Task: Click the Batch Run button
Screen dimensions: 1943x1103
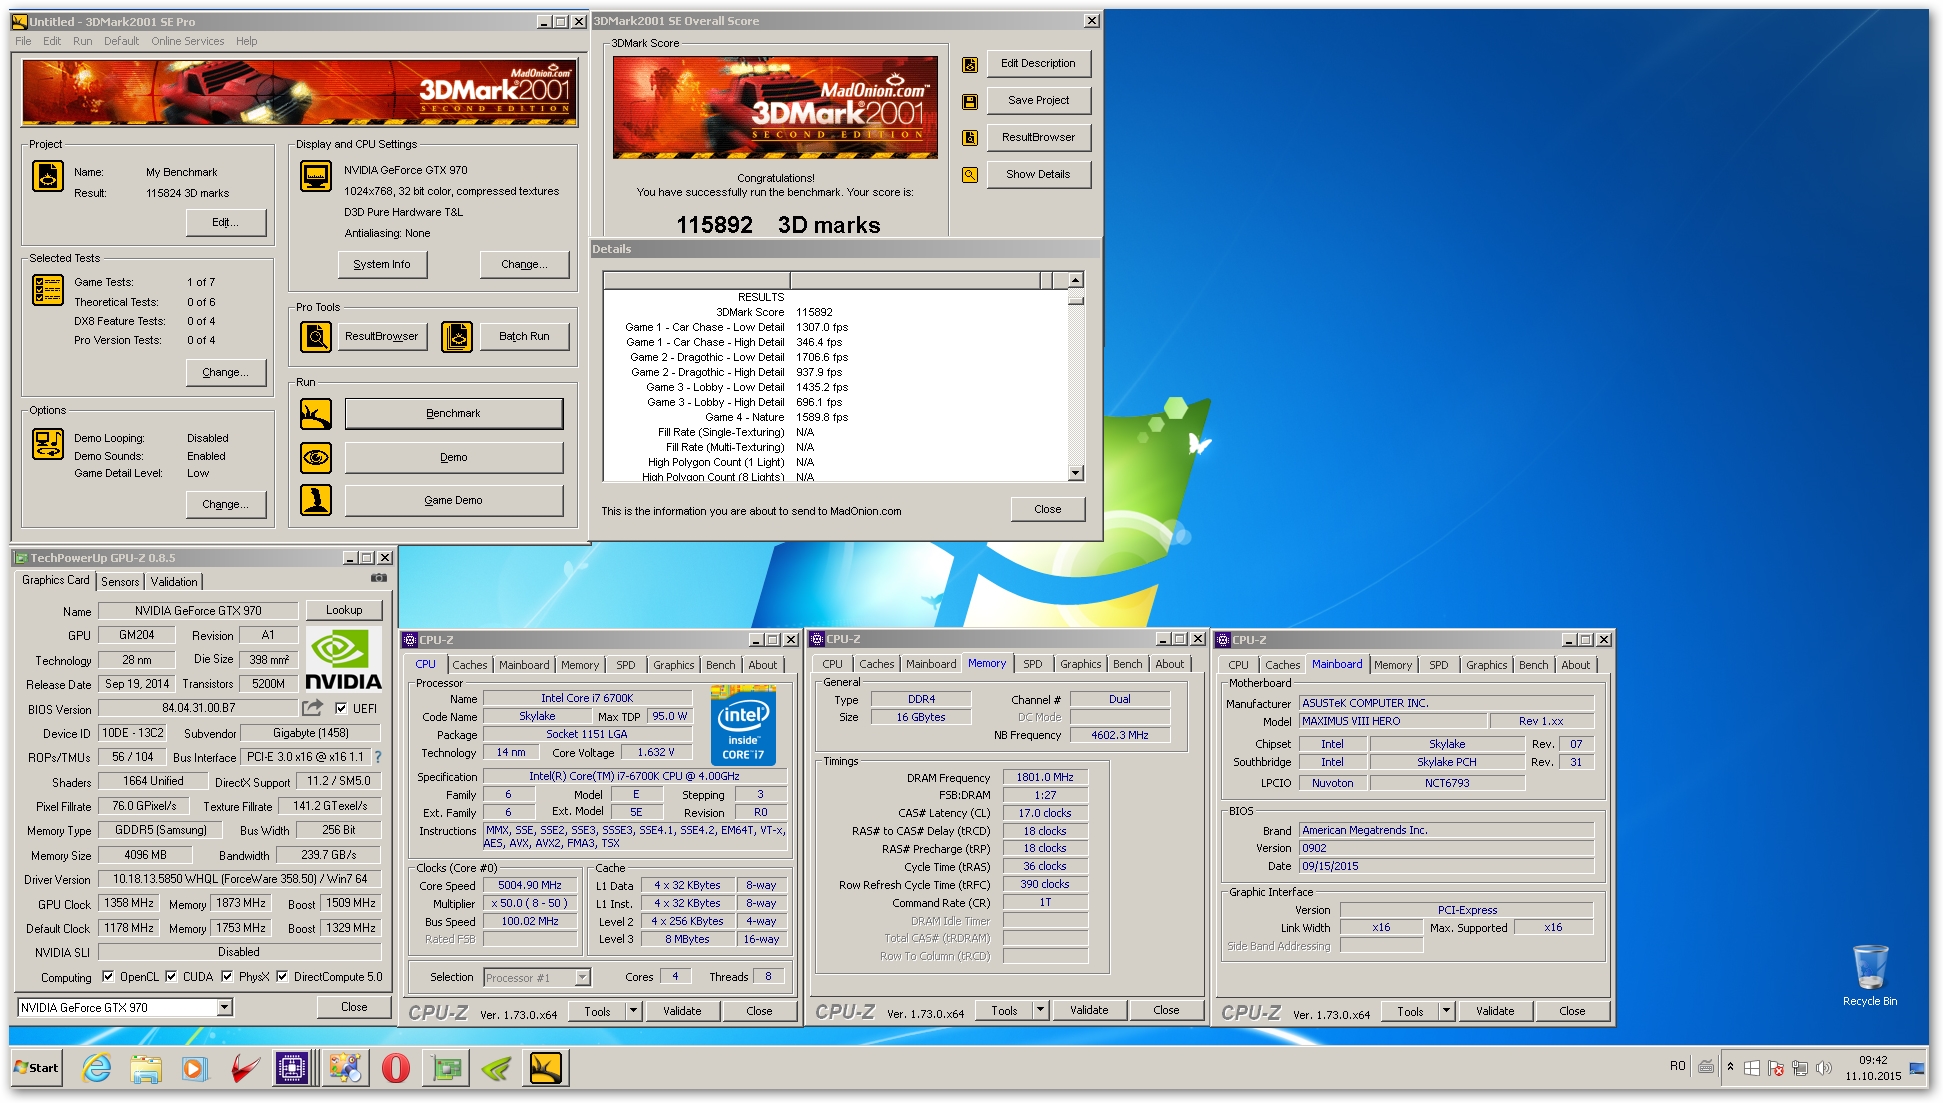Action: point(524,337)
